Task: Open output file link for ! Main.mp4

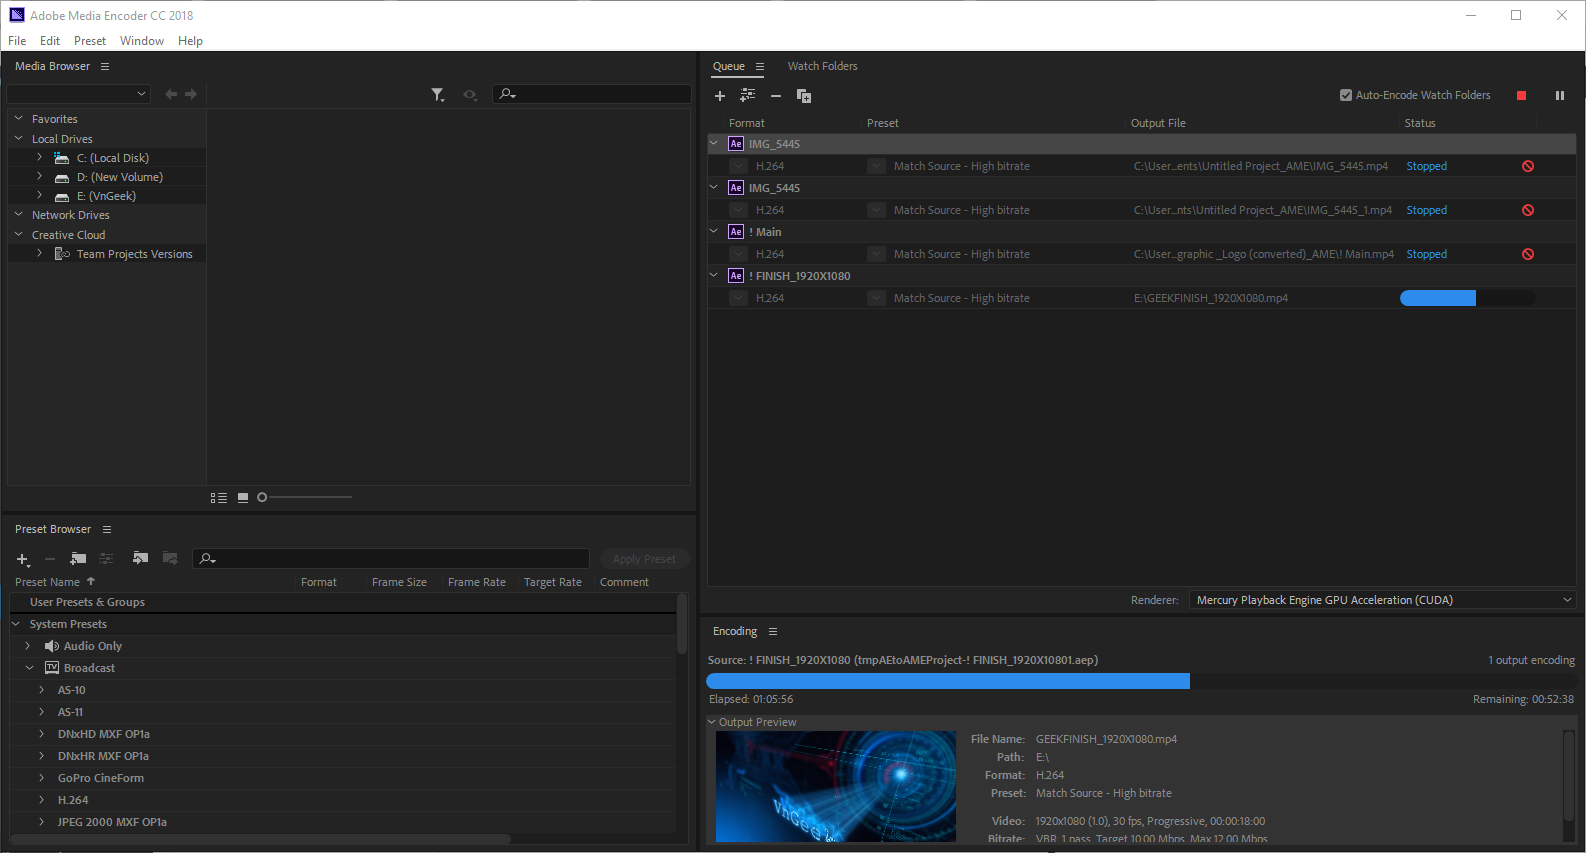Action: coord(1263,254)
